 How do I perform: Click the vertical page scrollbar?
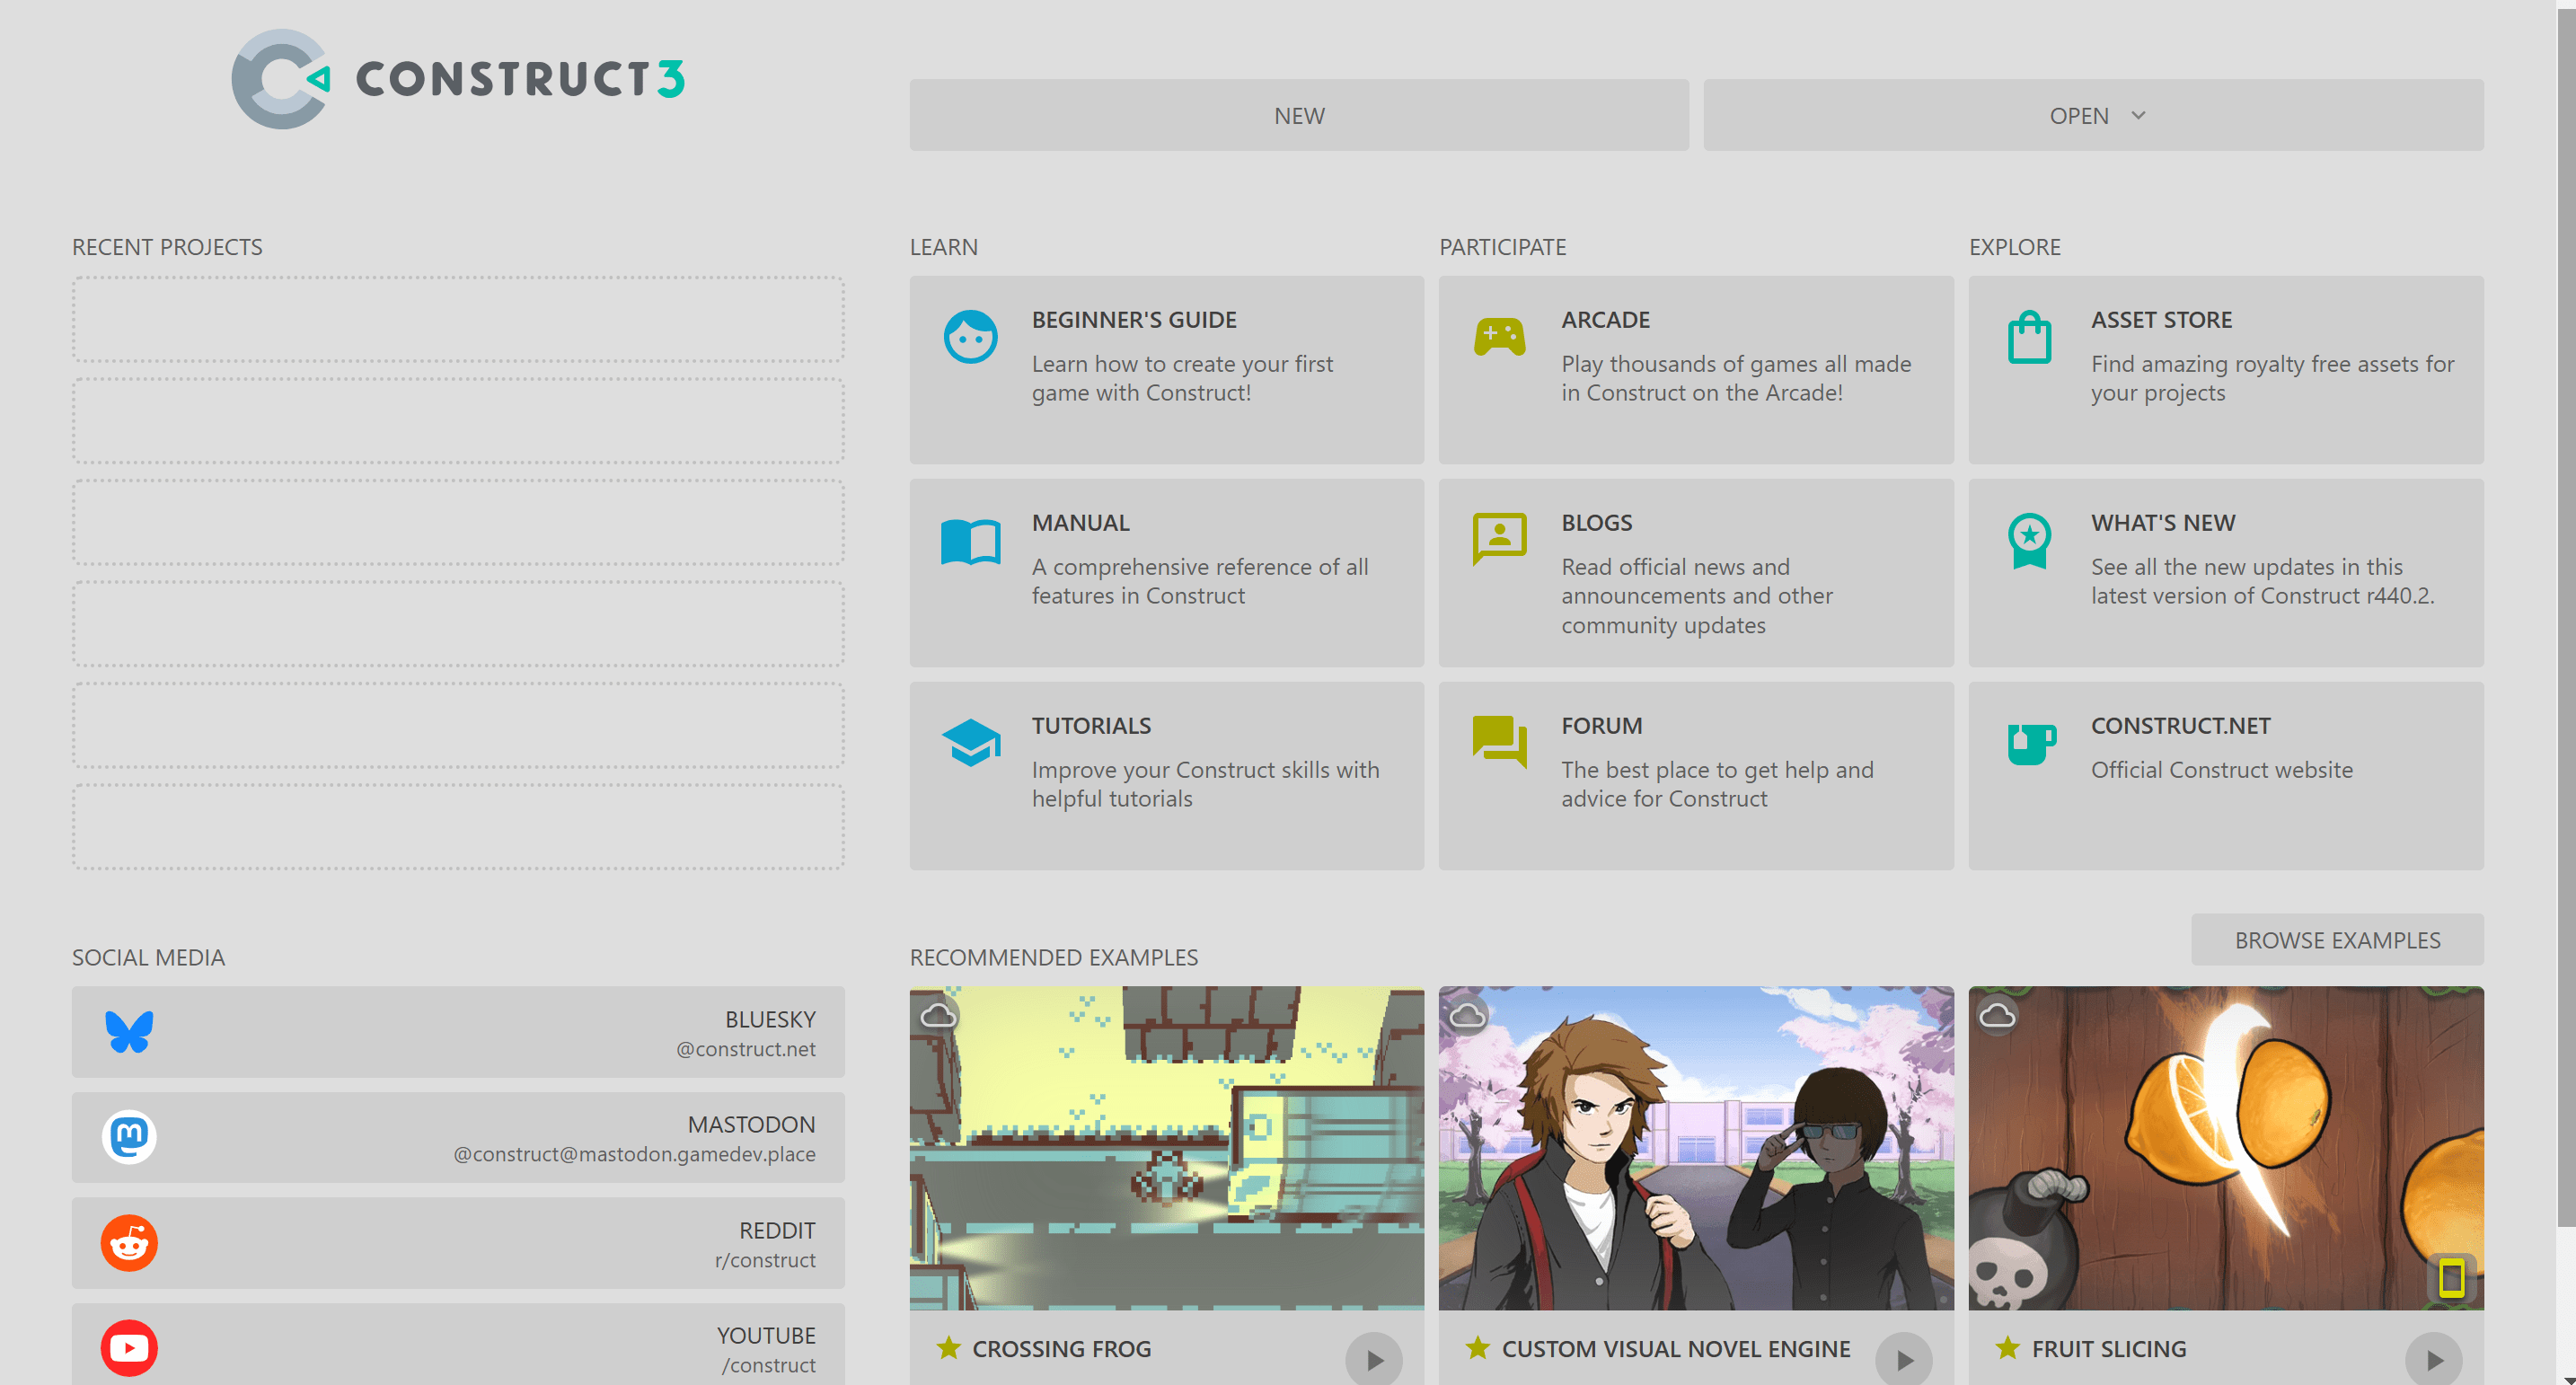click(x=2565, y=620)
